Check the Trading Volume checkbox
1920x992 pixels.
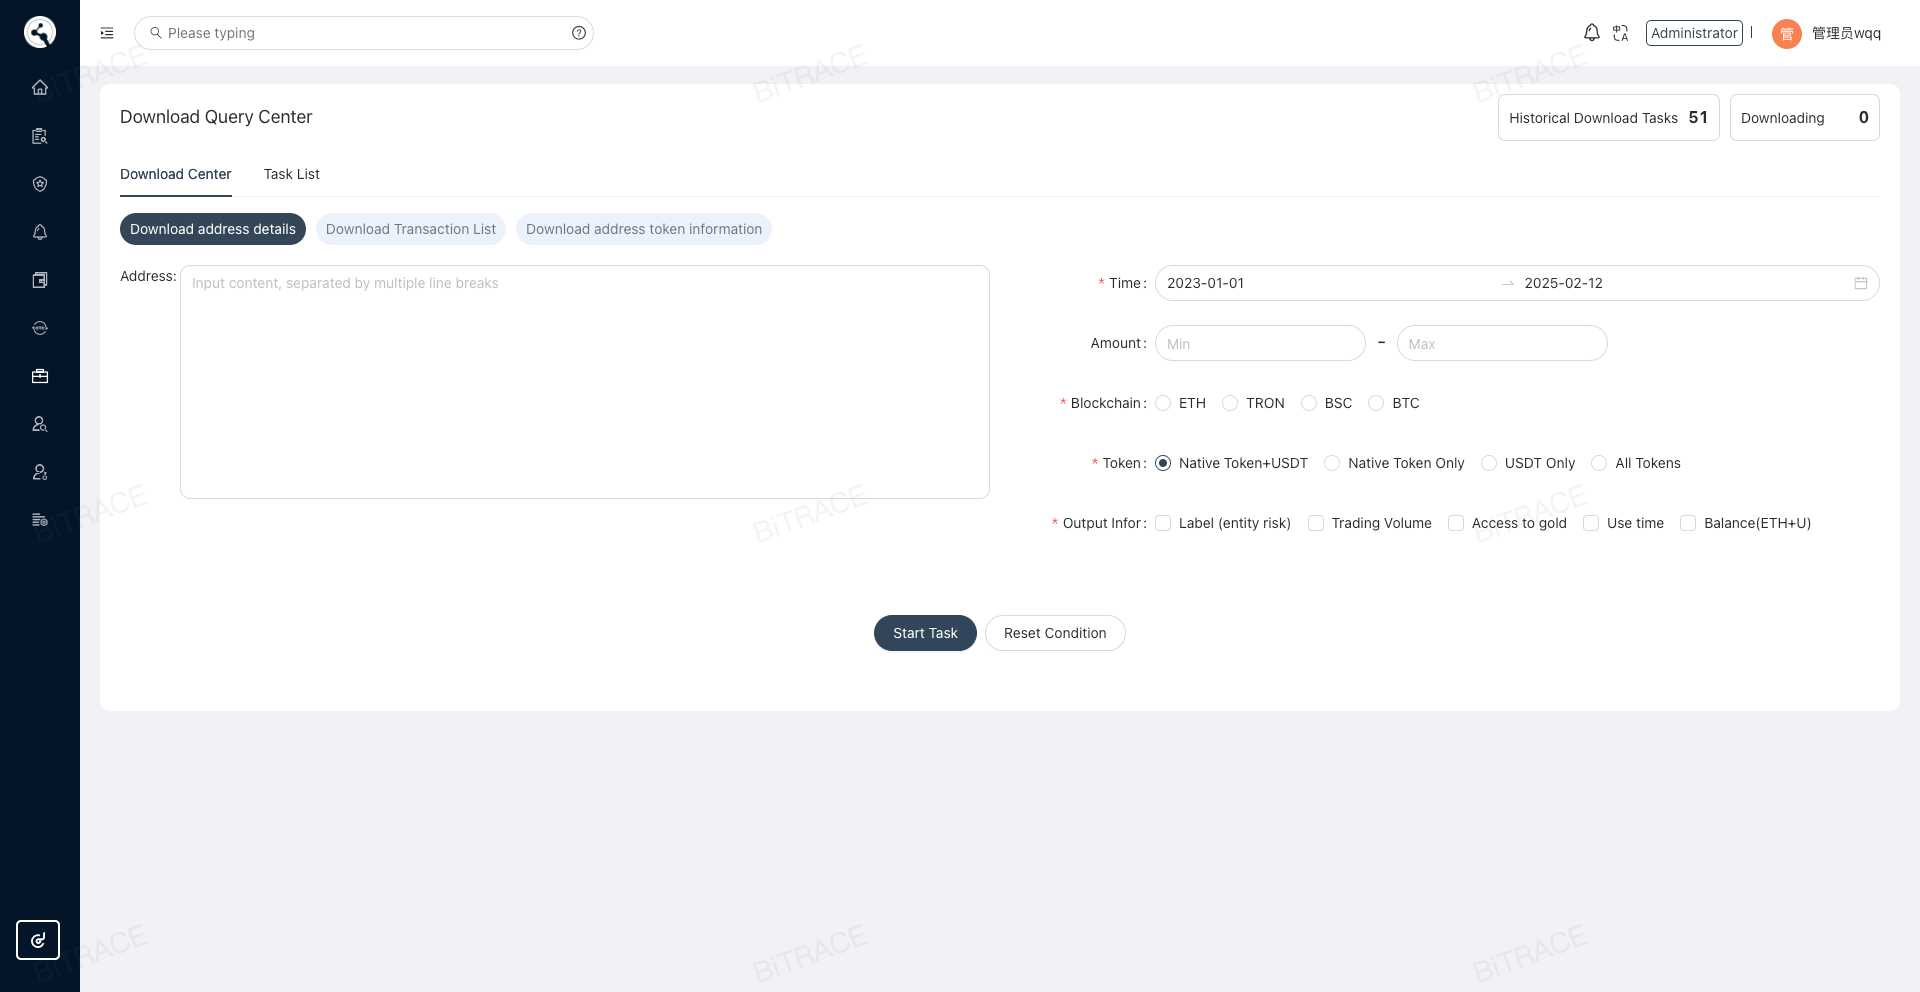(1316, 523)
